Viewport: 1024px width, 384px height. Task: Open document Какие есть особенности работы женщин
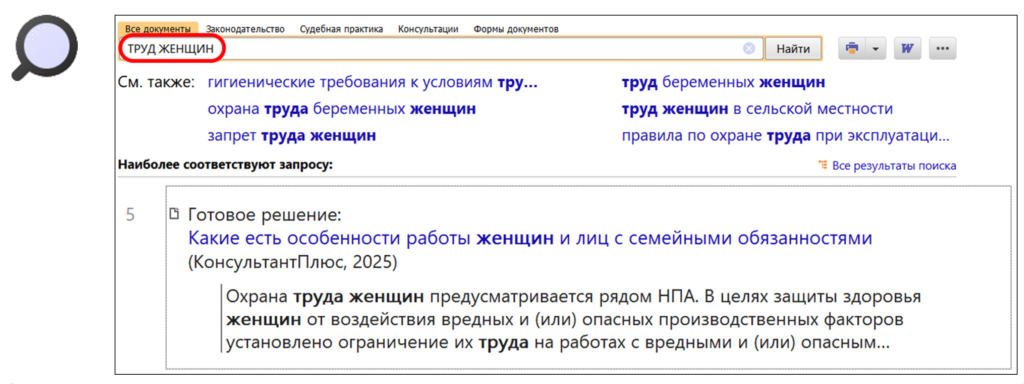[530, 238]
